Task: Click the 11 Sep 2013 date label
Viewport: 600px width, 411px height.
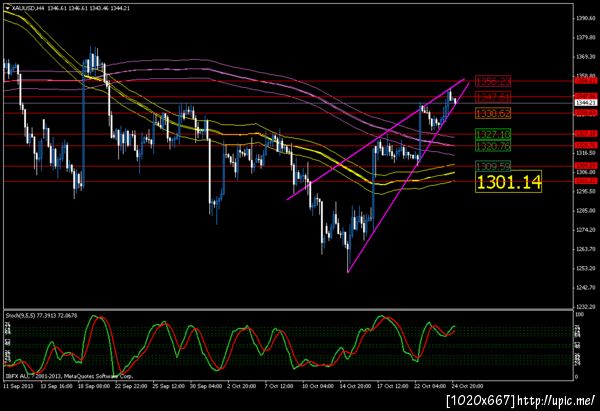Action: click(x=18, y=386)
